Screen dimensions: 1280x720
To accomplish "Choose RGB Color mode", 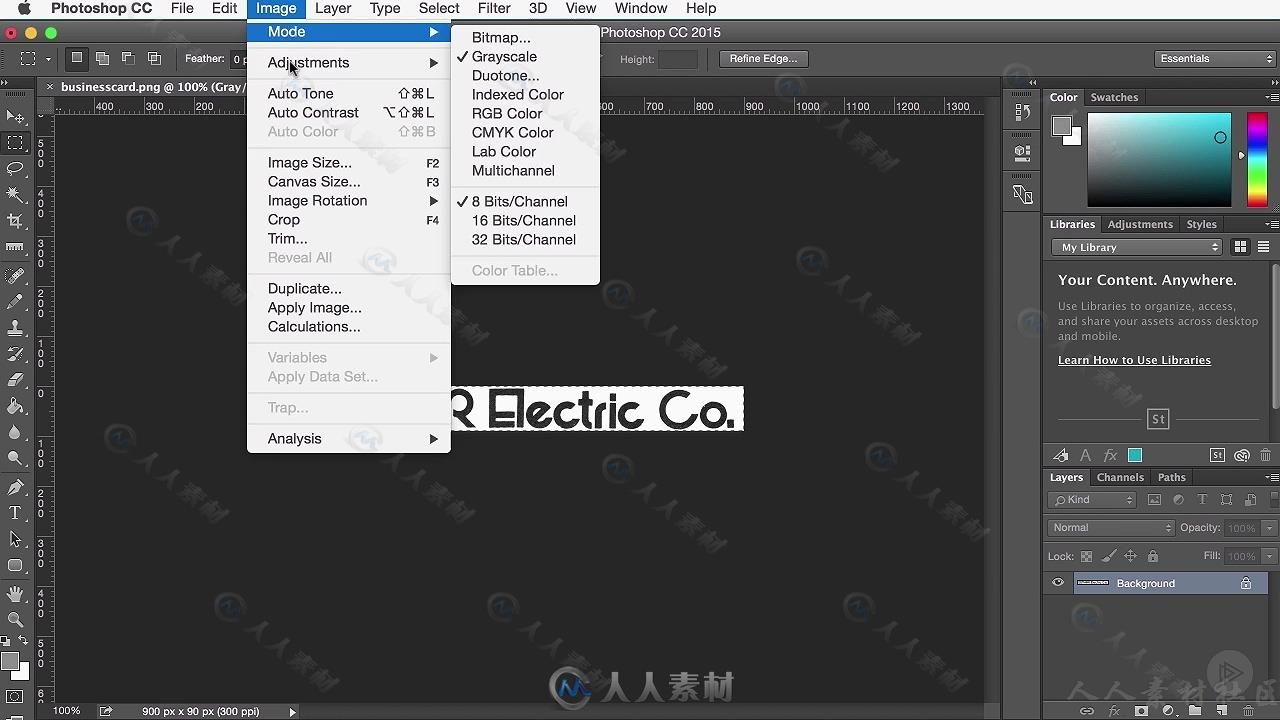I will coord(507,114).
